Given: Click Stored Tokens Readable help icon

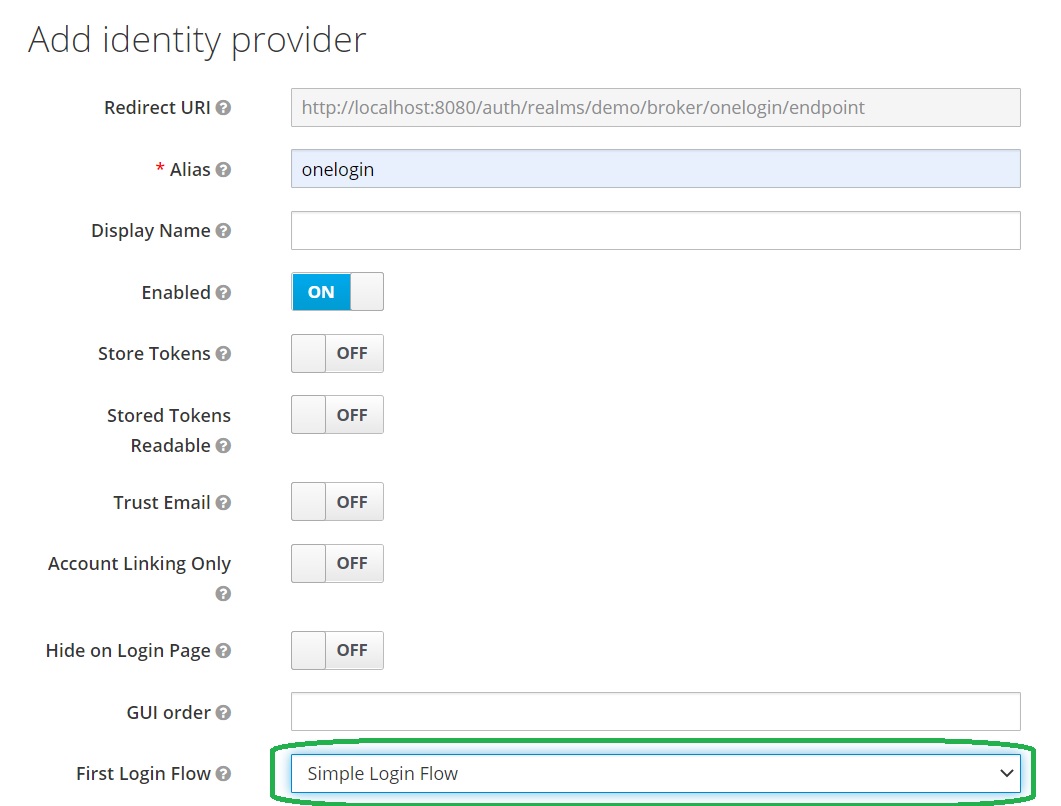Looking at the screenshot, I should (x=223, y=446).
